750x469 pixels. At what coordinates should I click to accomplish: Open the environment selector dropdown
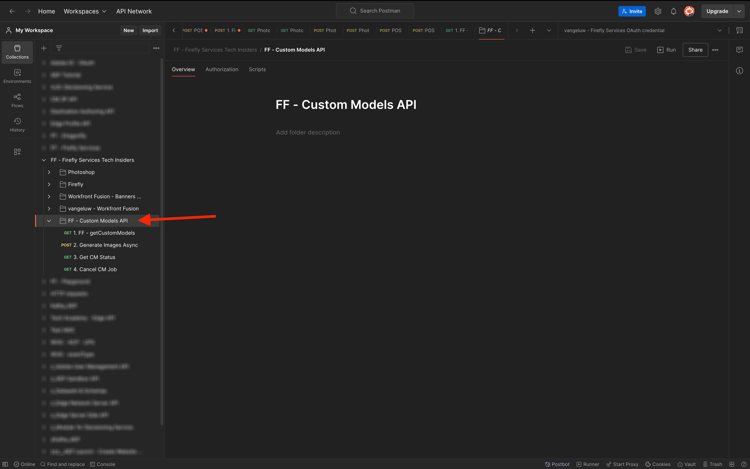(x=642, y=30)
